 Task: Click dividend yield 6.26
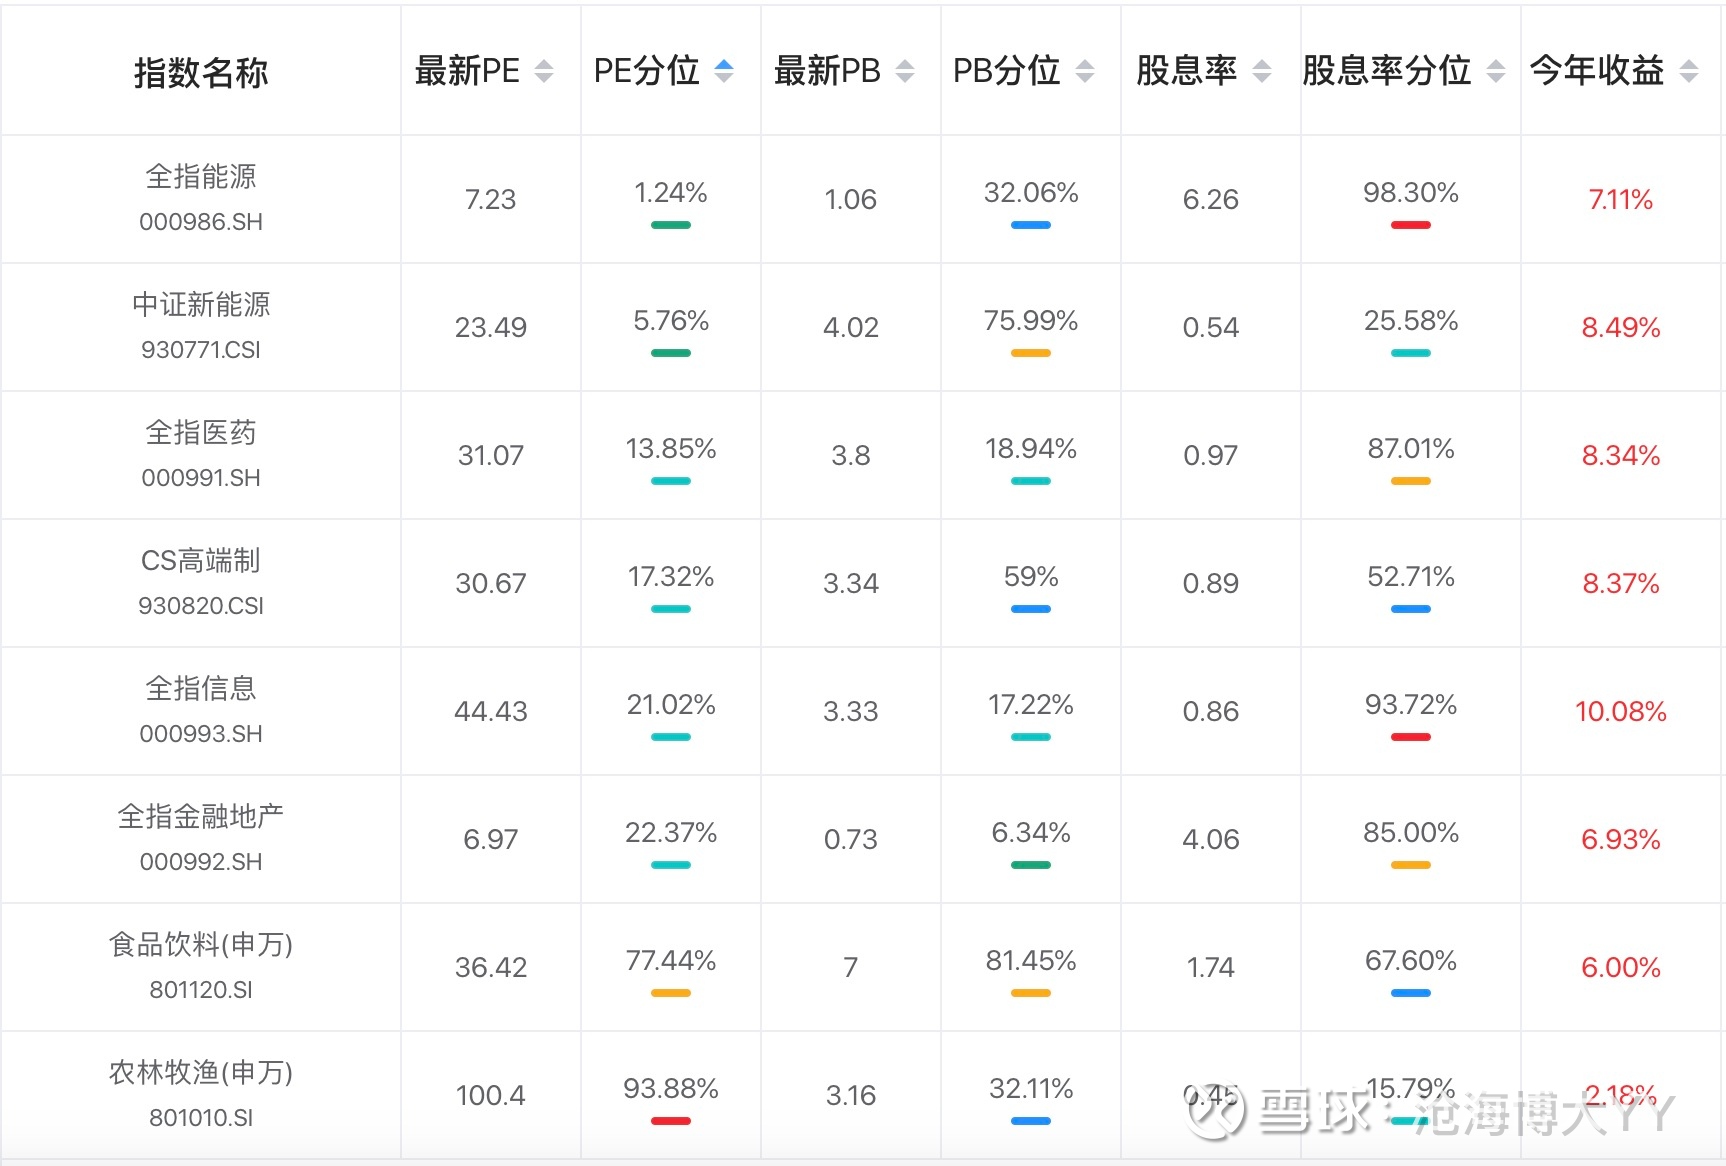(x=1211, y=200)
